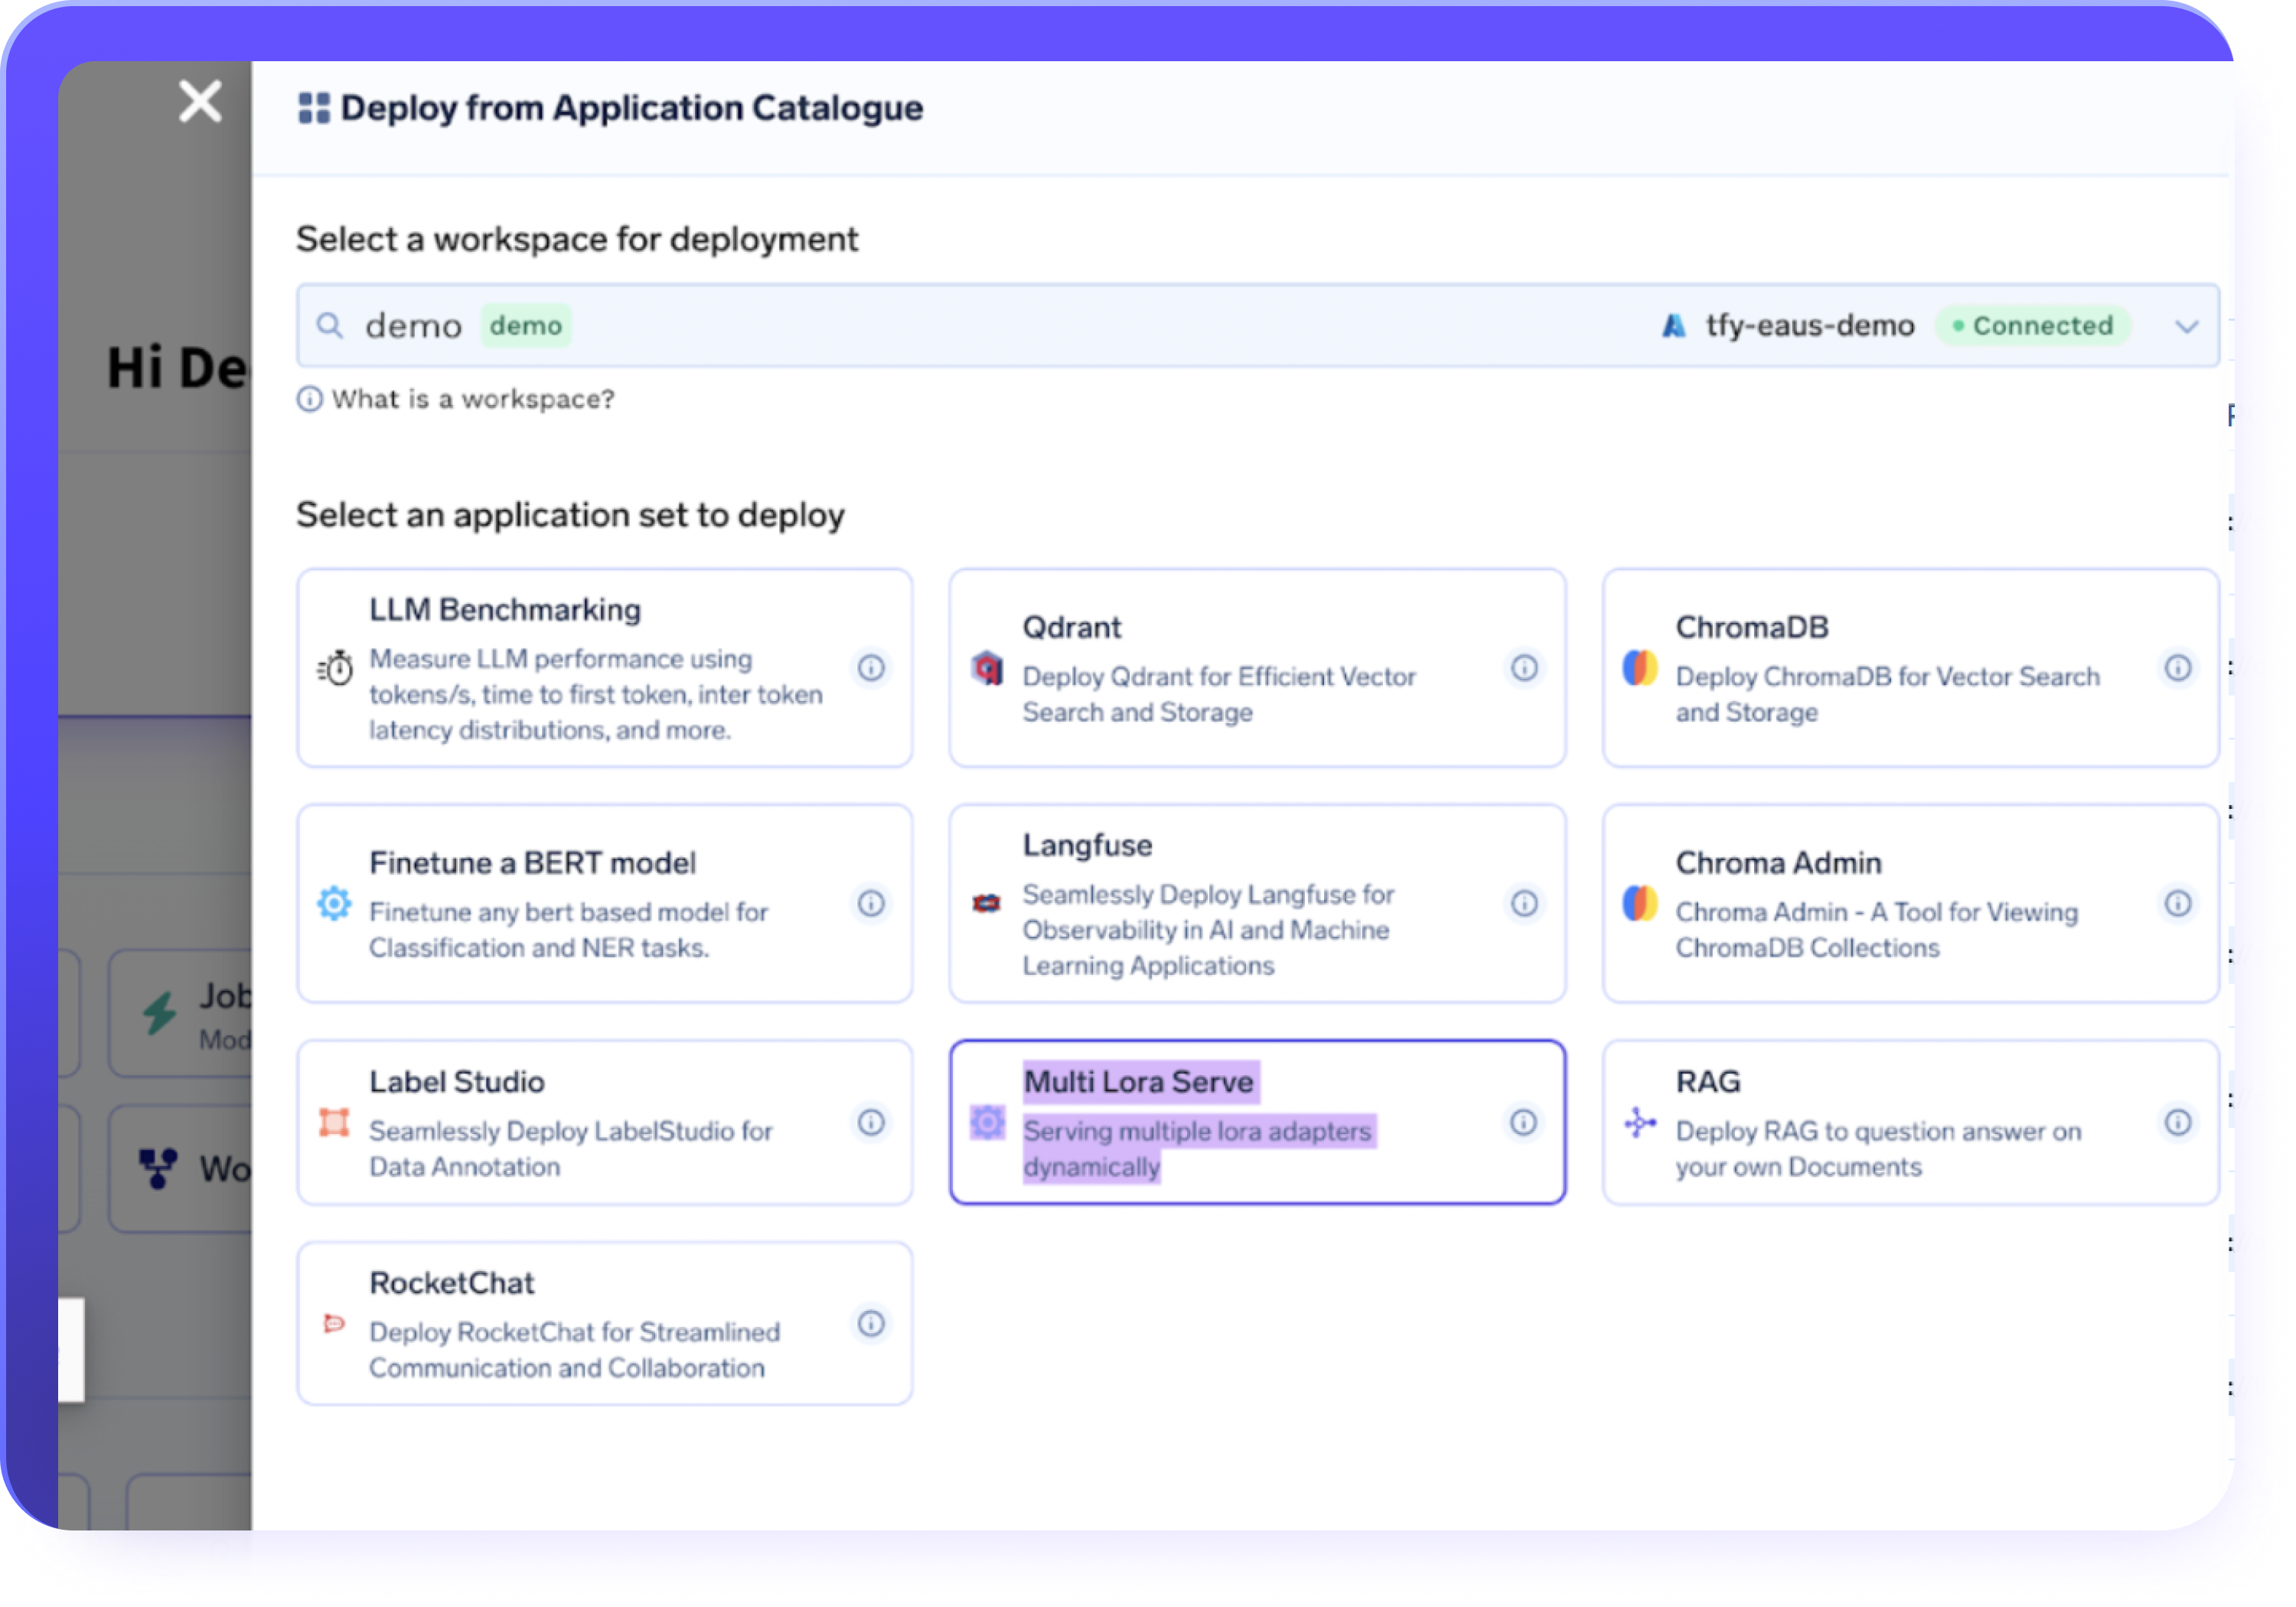The height and width of the screenshot is (1607, 2296).
Task: Click the Chroma Admin logo icon
Action: coord(1639,903)
